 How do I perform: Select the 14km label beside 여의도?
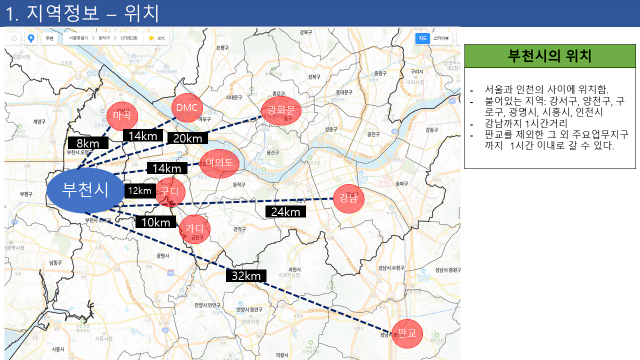(167, 168)
